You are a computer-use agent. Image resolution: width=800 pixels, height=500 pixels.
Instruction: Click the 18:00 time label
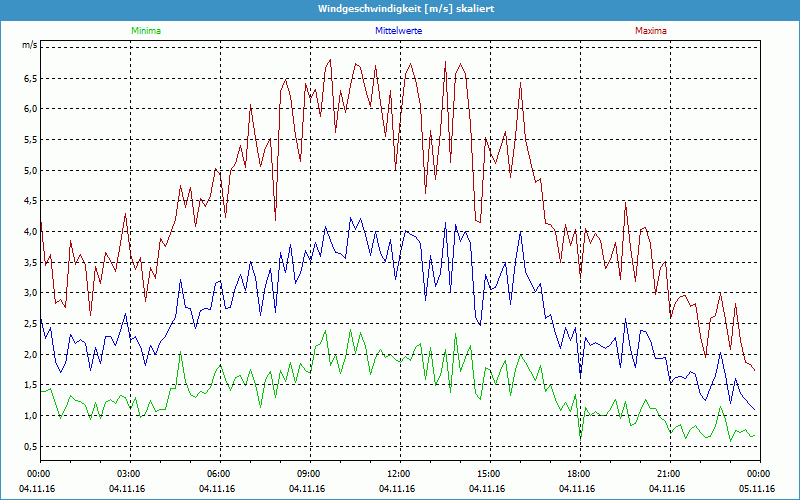click(x=580, y=474)
